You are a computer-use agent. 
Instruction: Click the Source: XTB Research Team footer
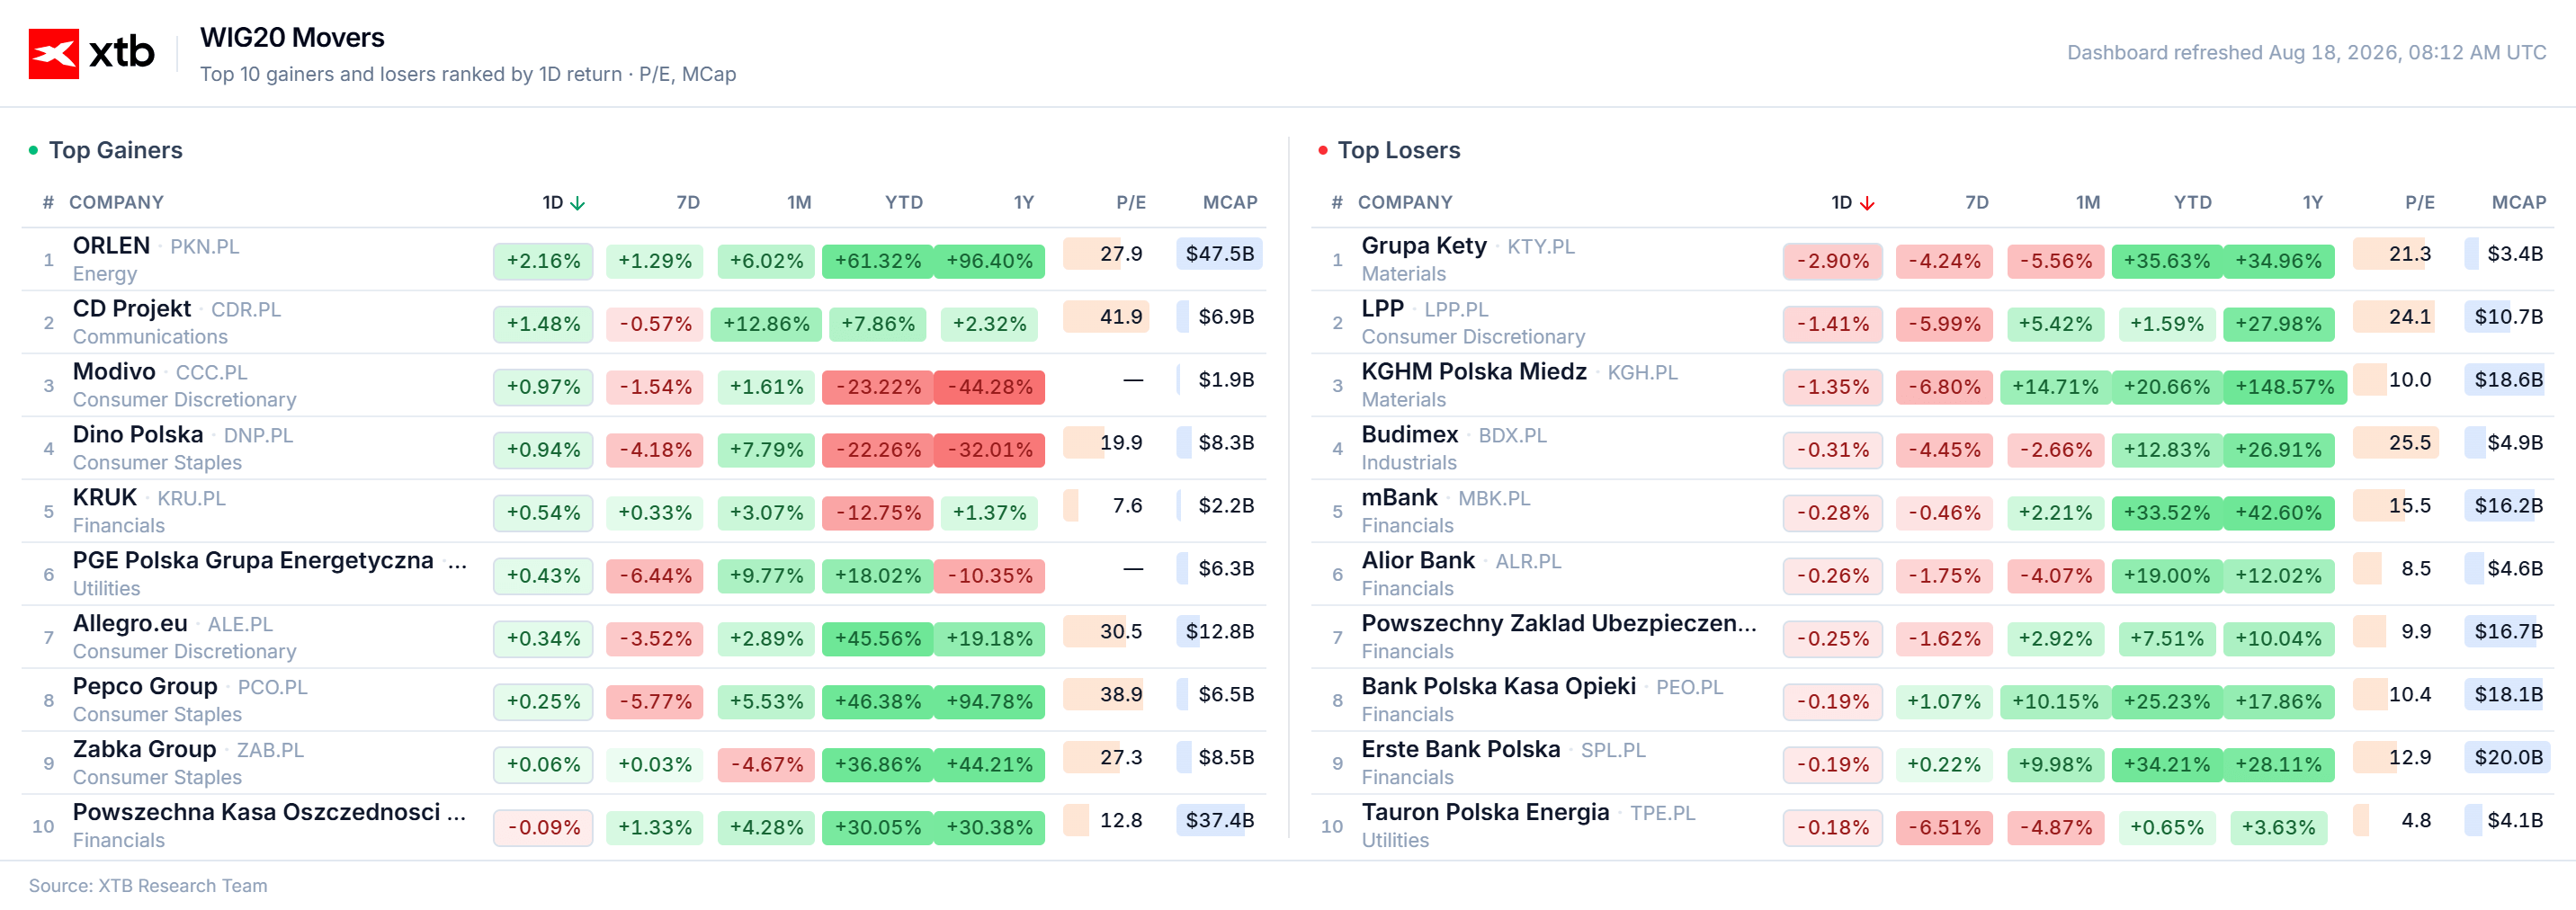coord(148,885)
